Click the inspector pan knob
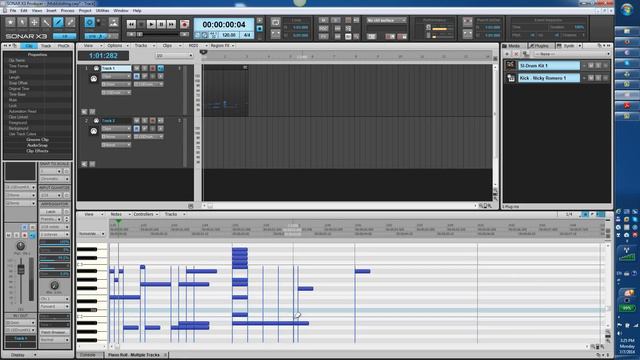 (x=20, y=246)
